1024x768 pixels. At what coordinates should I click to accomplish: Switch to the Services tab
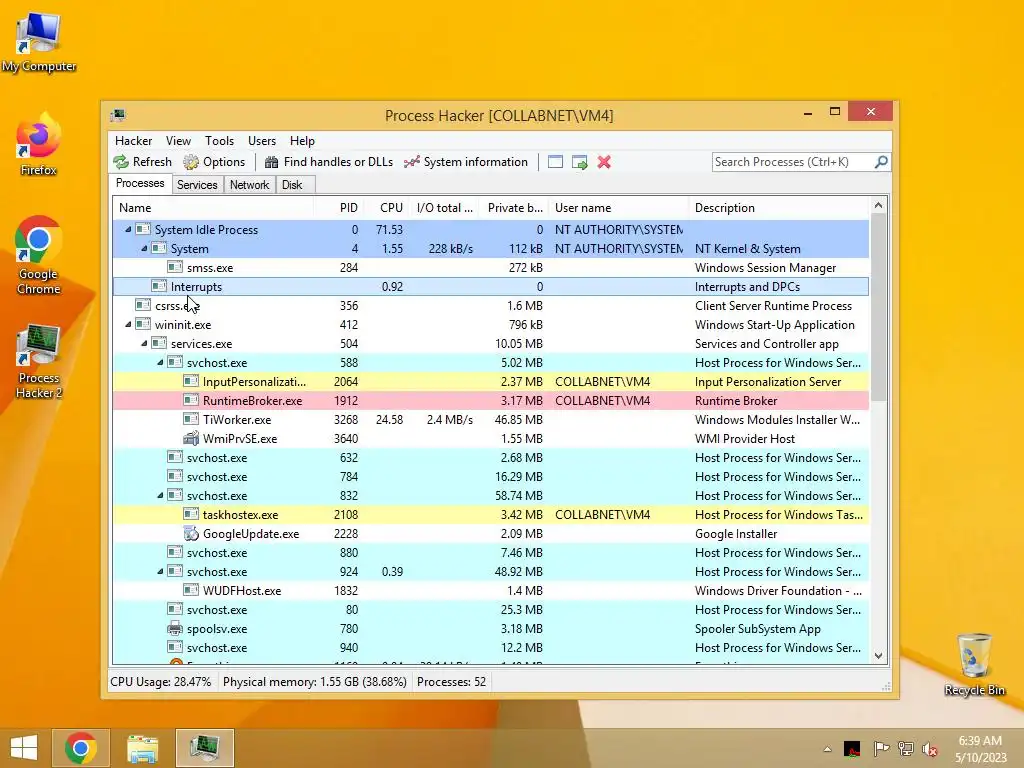tap(197, 185)
